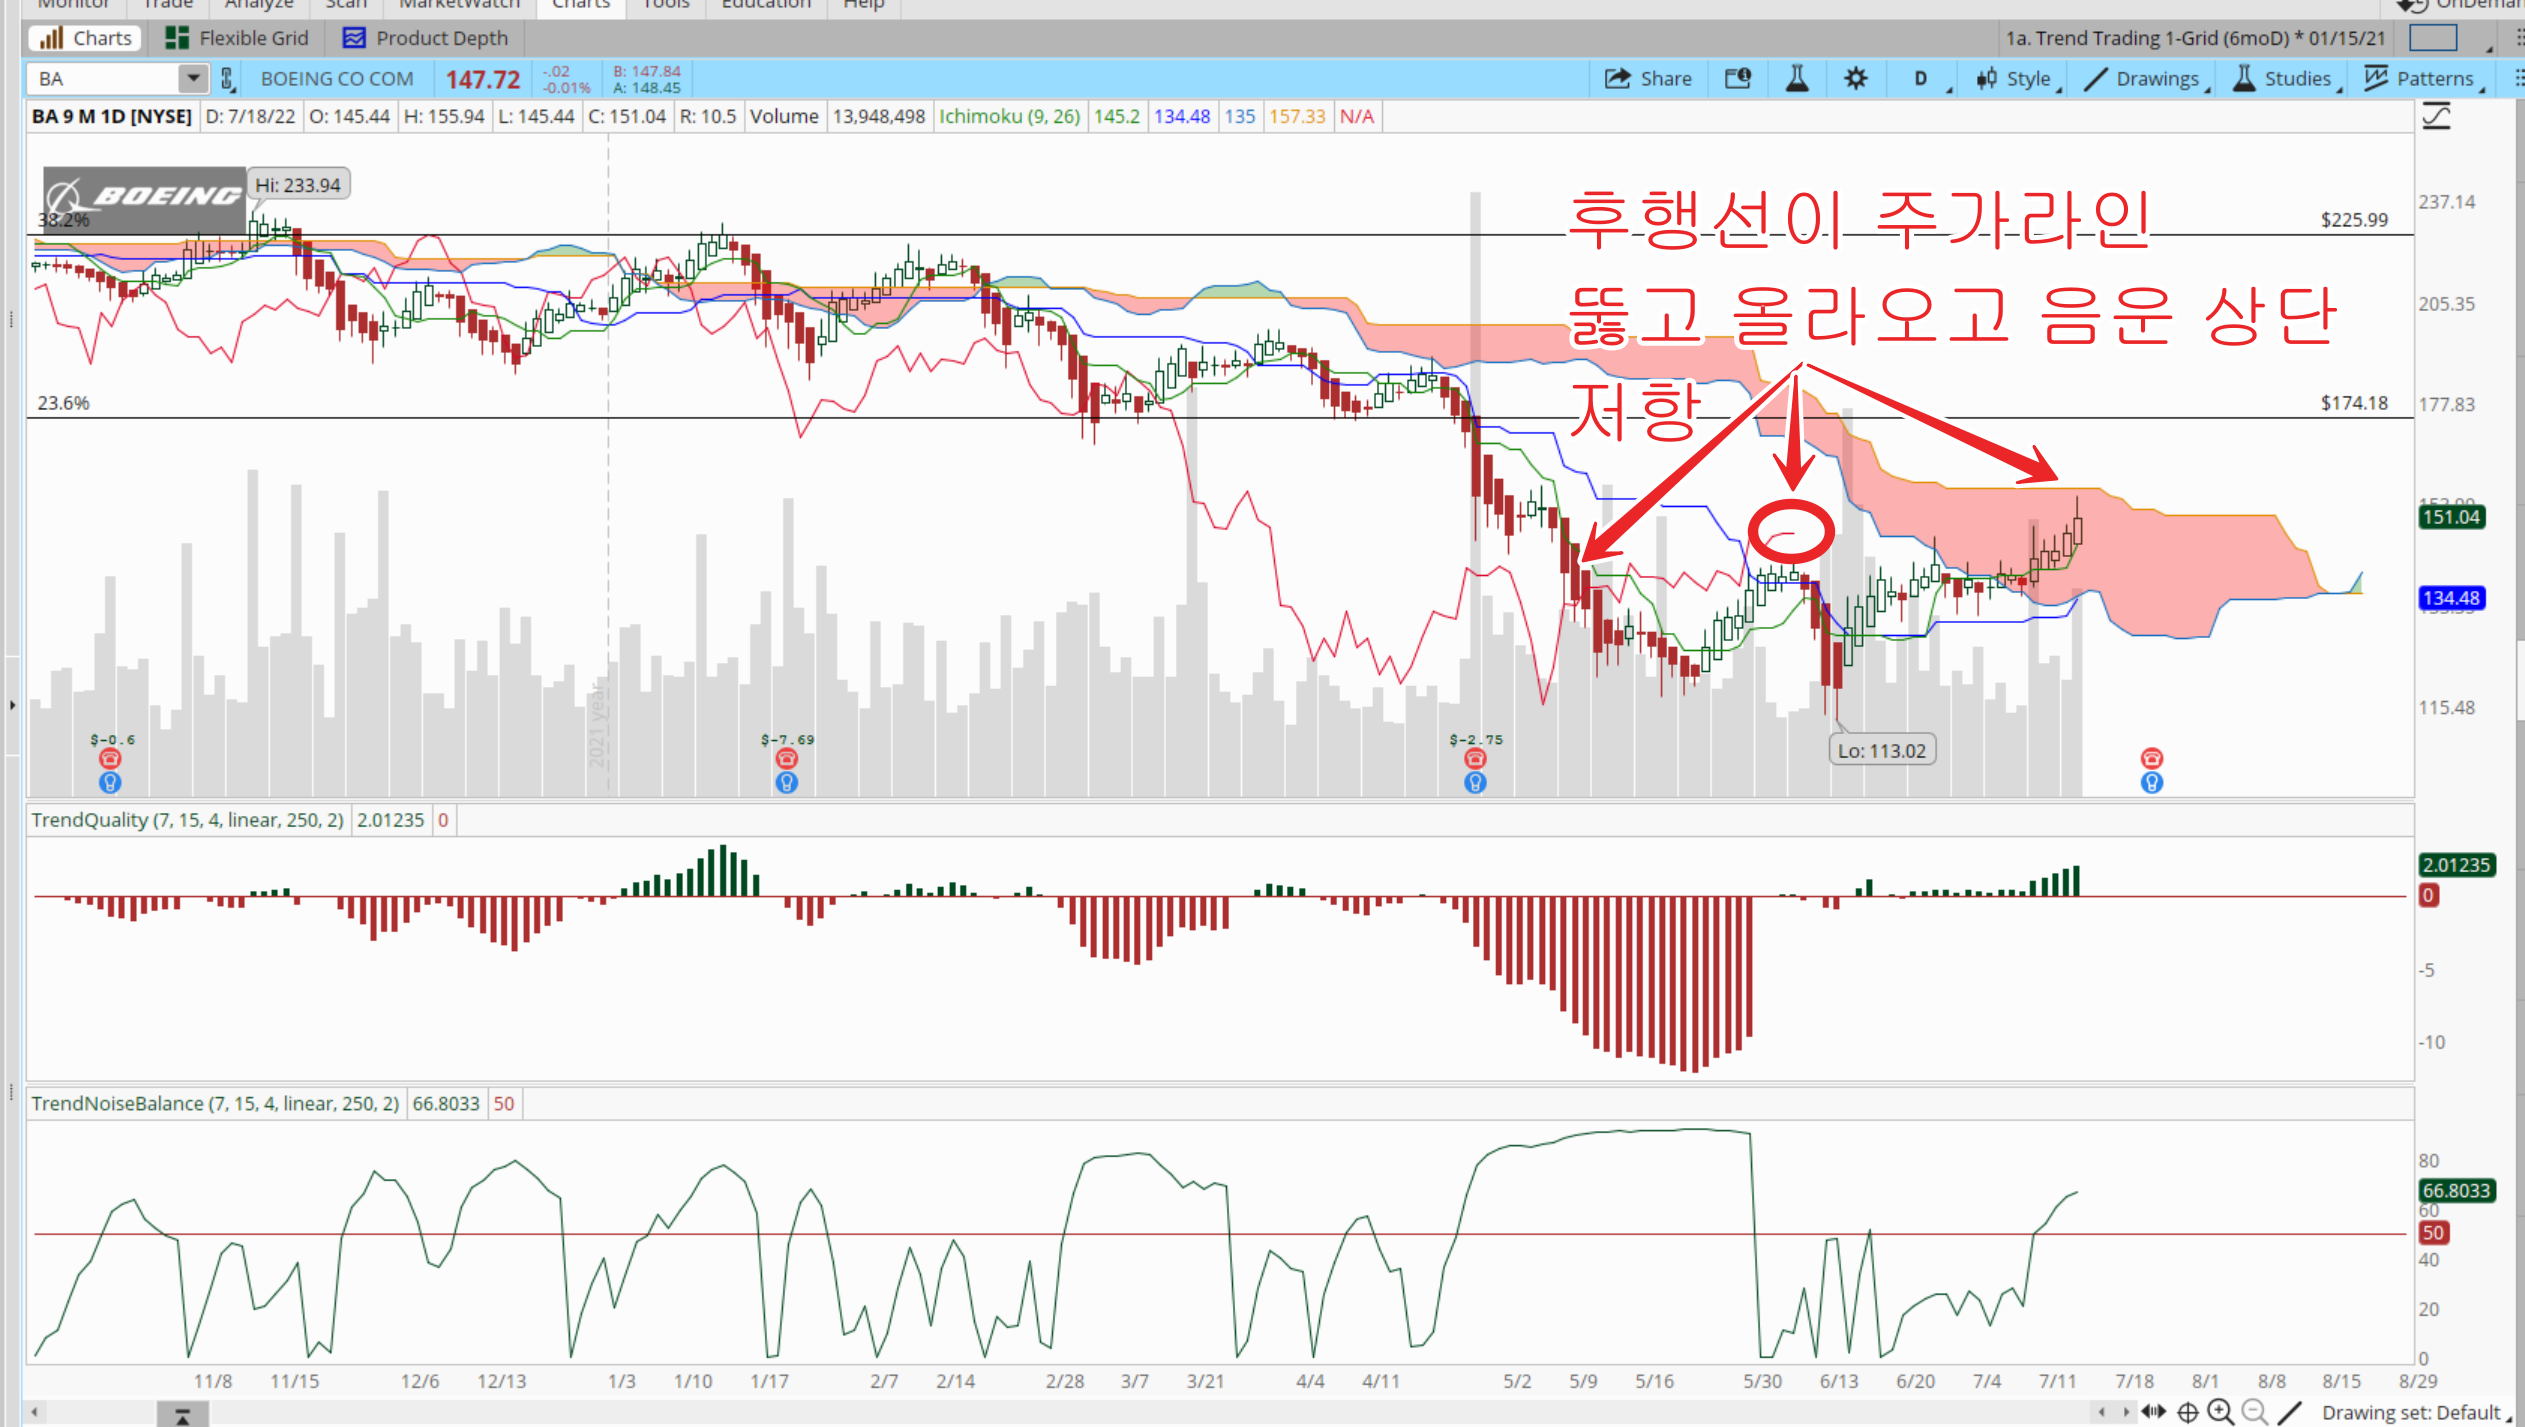Screen dimensions: 2525x1427
Task: Click the Share button
Action: tap(1648, 79)
